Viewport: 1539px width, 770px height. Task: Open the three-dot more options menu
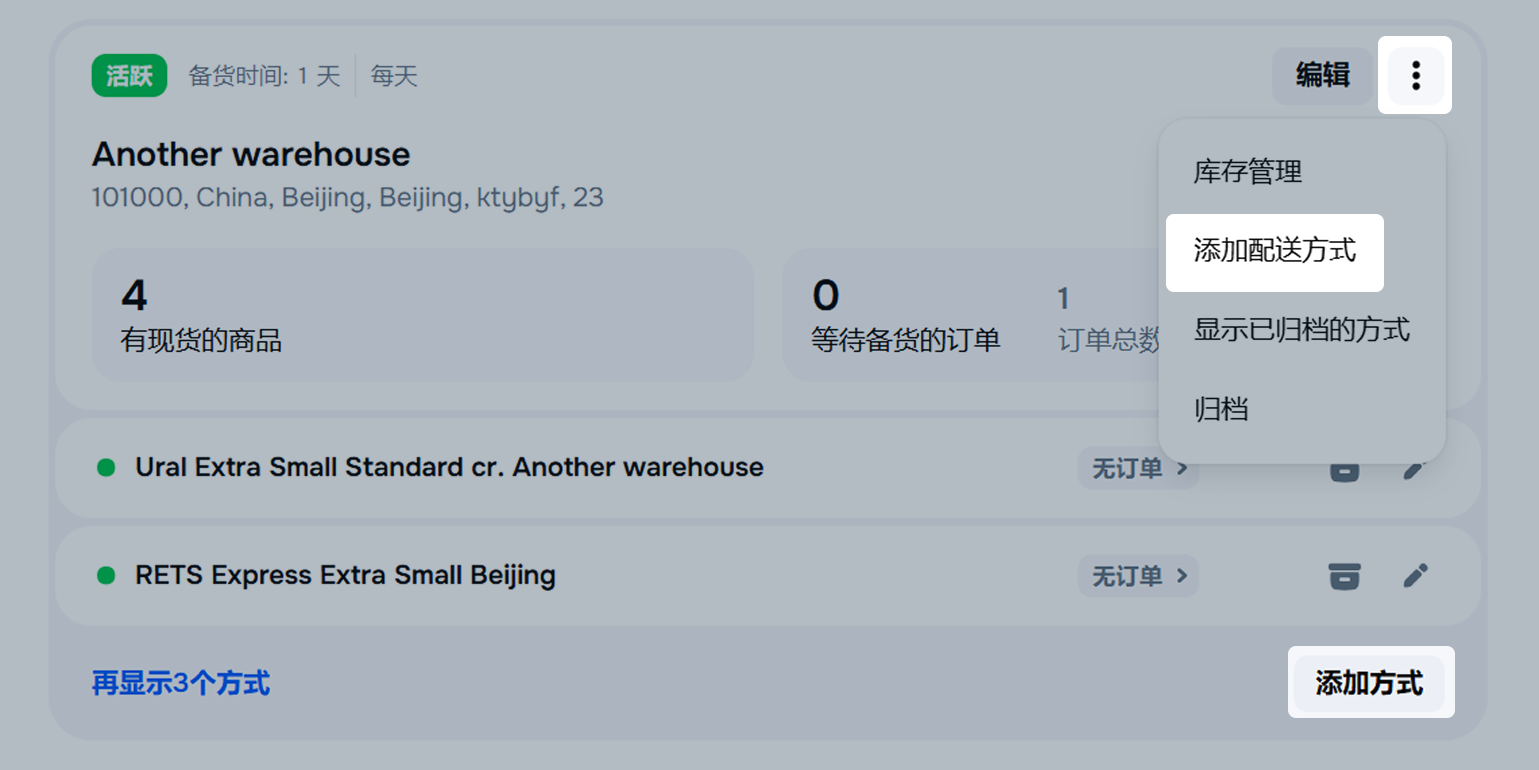[1415, 75]
